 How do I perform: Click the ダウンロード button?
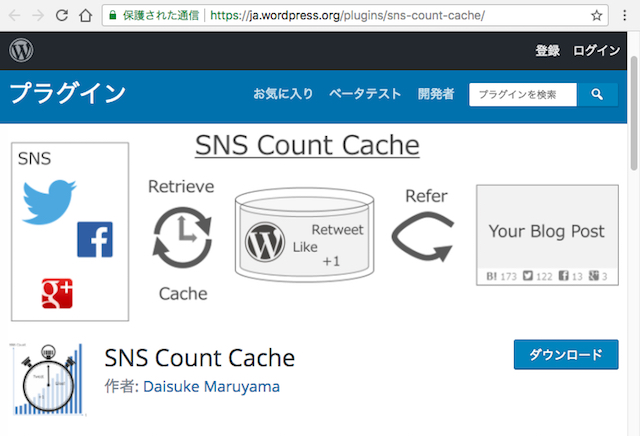[565, 355]
